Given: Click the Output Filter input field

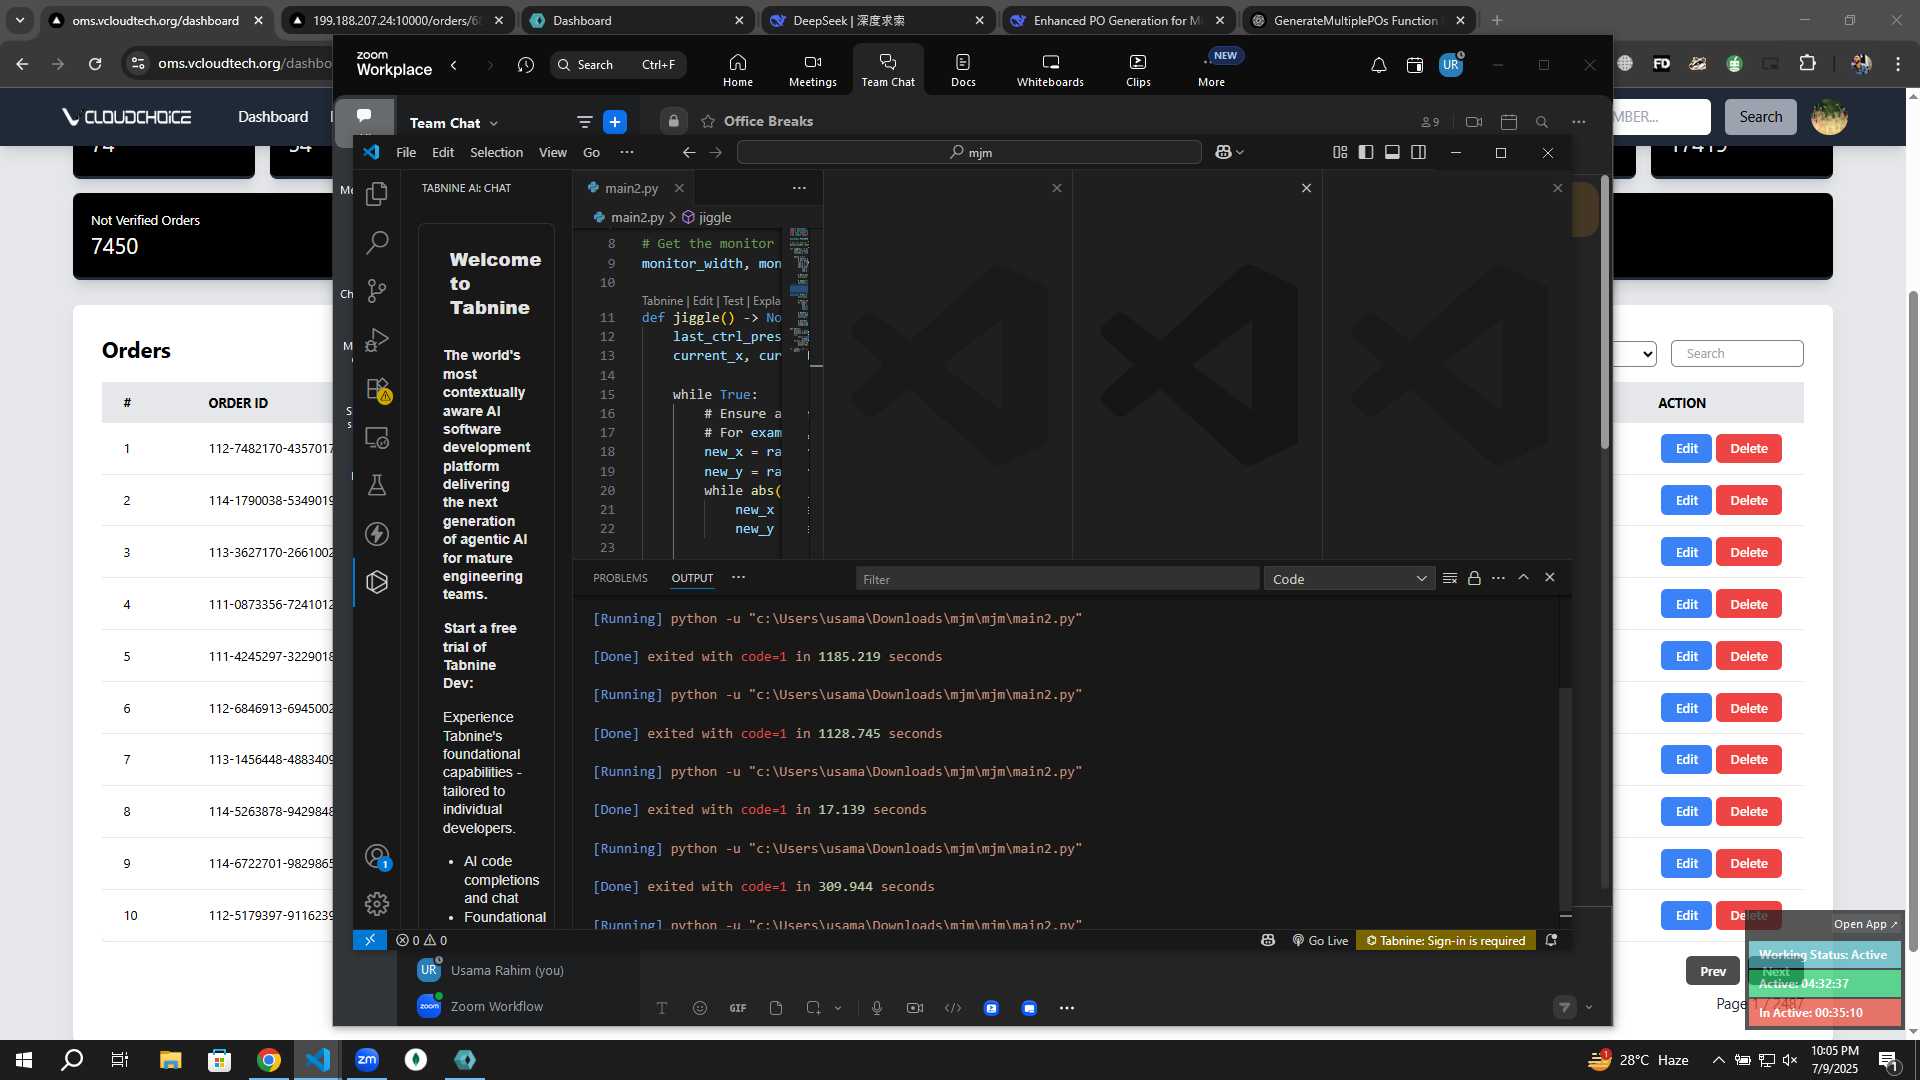Looking at the screenshot, I should pos(1057,579).
